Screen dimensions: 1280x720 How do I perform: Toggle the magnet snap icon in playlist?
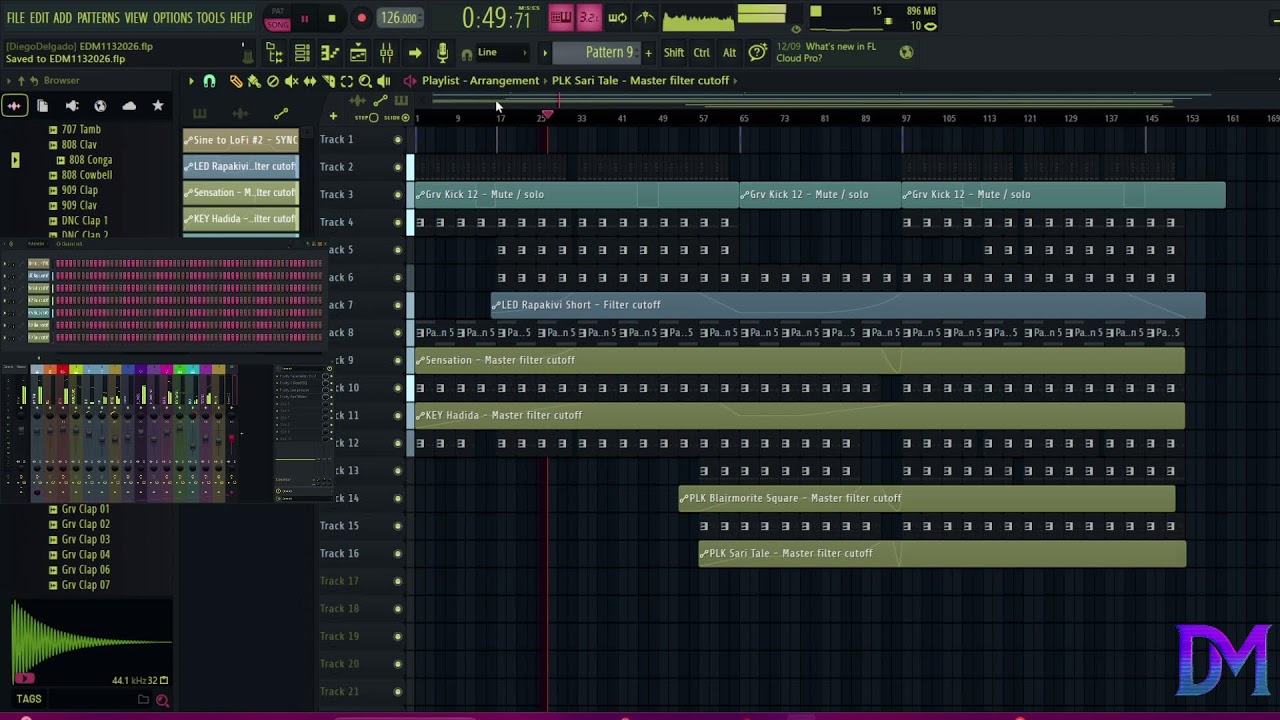coord(209,81)
